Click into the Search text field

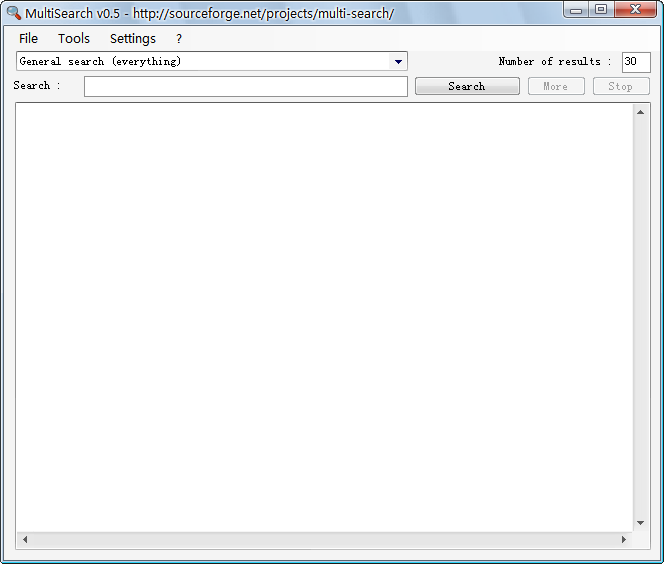pyautogui.click(x=245, y=87)
